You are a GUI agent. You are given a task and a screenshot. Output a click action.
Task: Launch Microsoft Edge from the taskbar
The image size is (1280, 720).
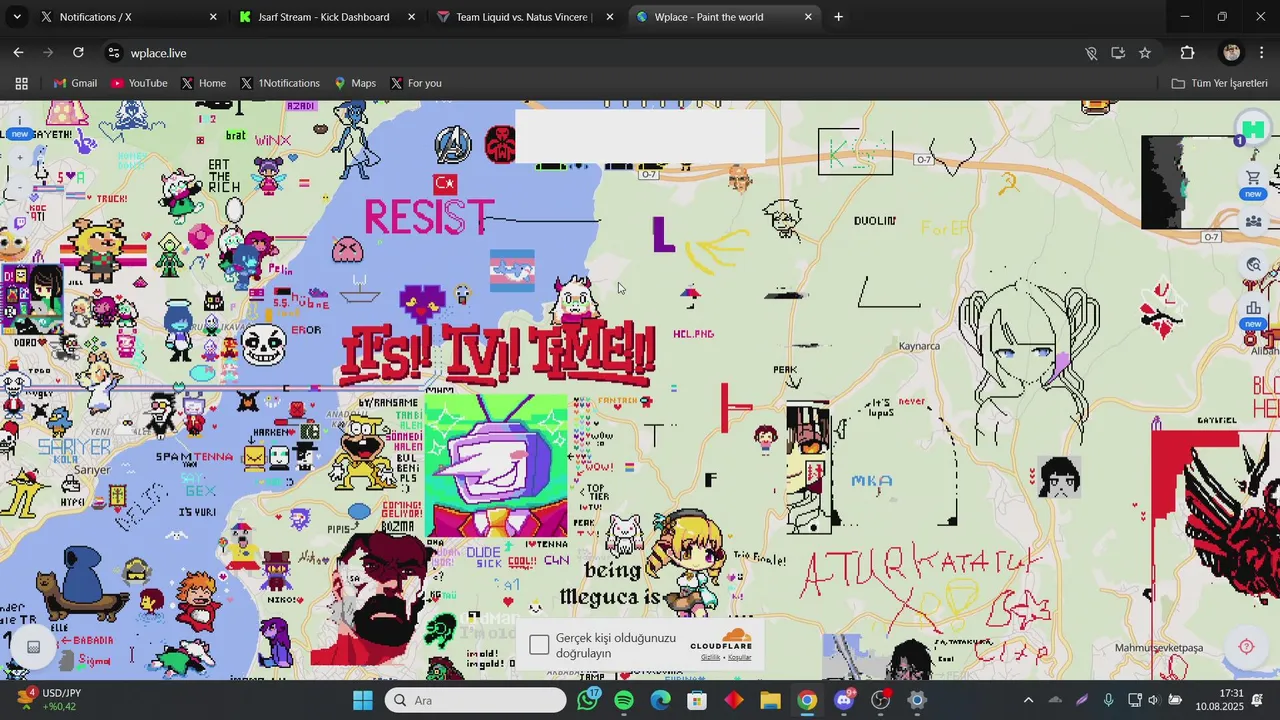click(x=661, y=700)
